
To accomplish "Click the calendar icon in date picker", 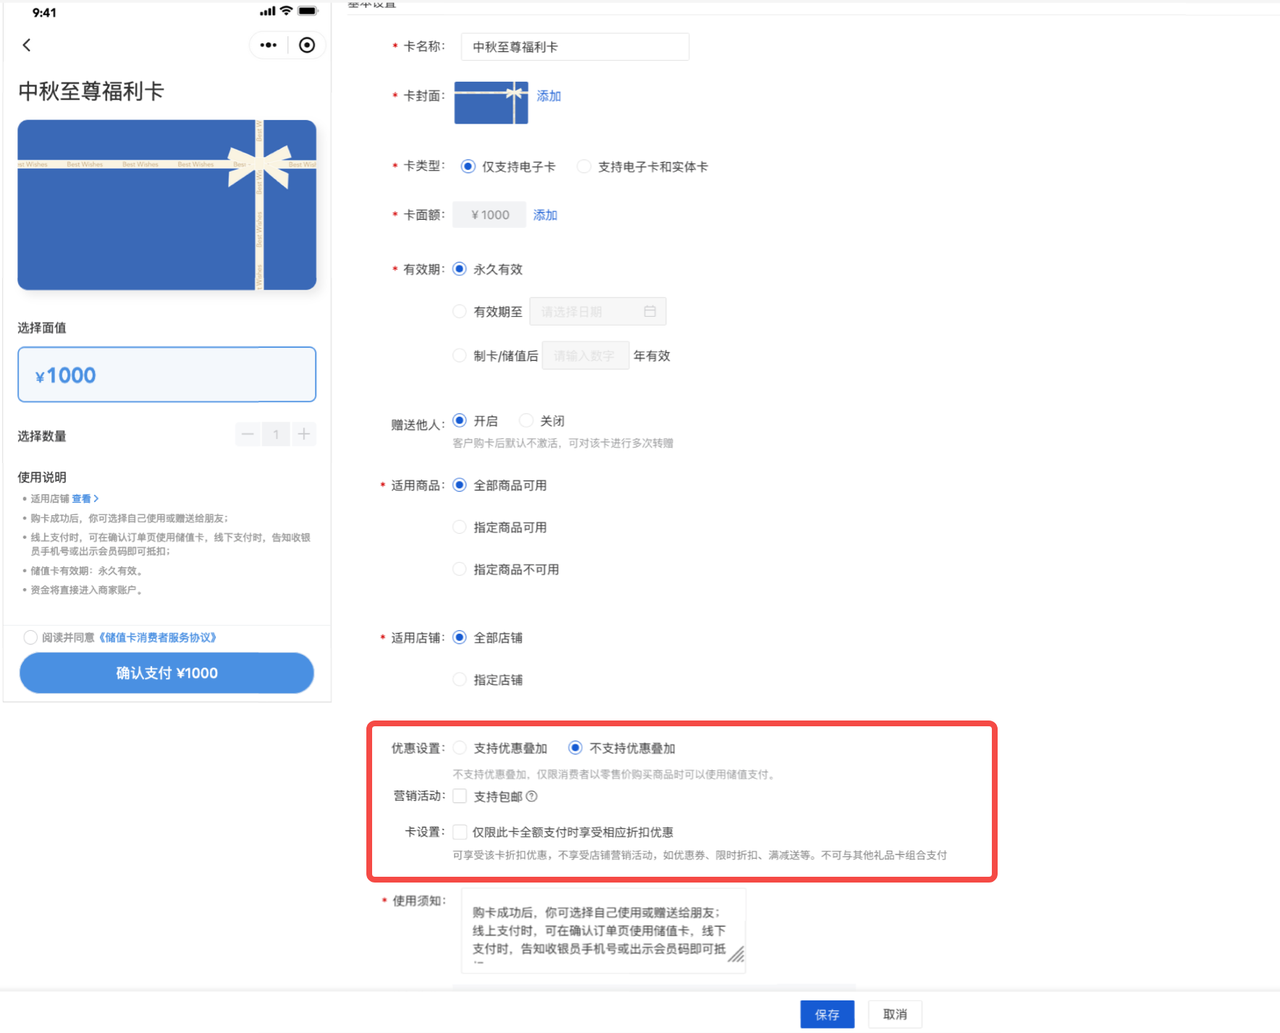I will (x=650, y=312).
